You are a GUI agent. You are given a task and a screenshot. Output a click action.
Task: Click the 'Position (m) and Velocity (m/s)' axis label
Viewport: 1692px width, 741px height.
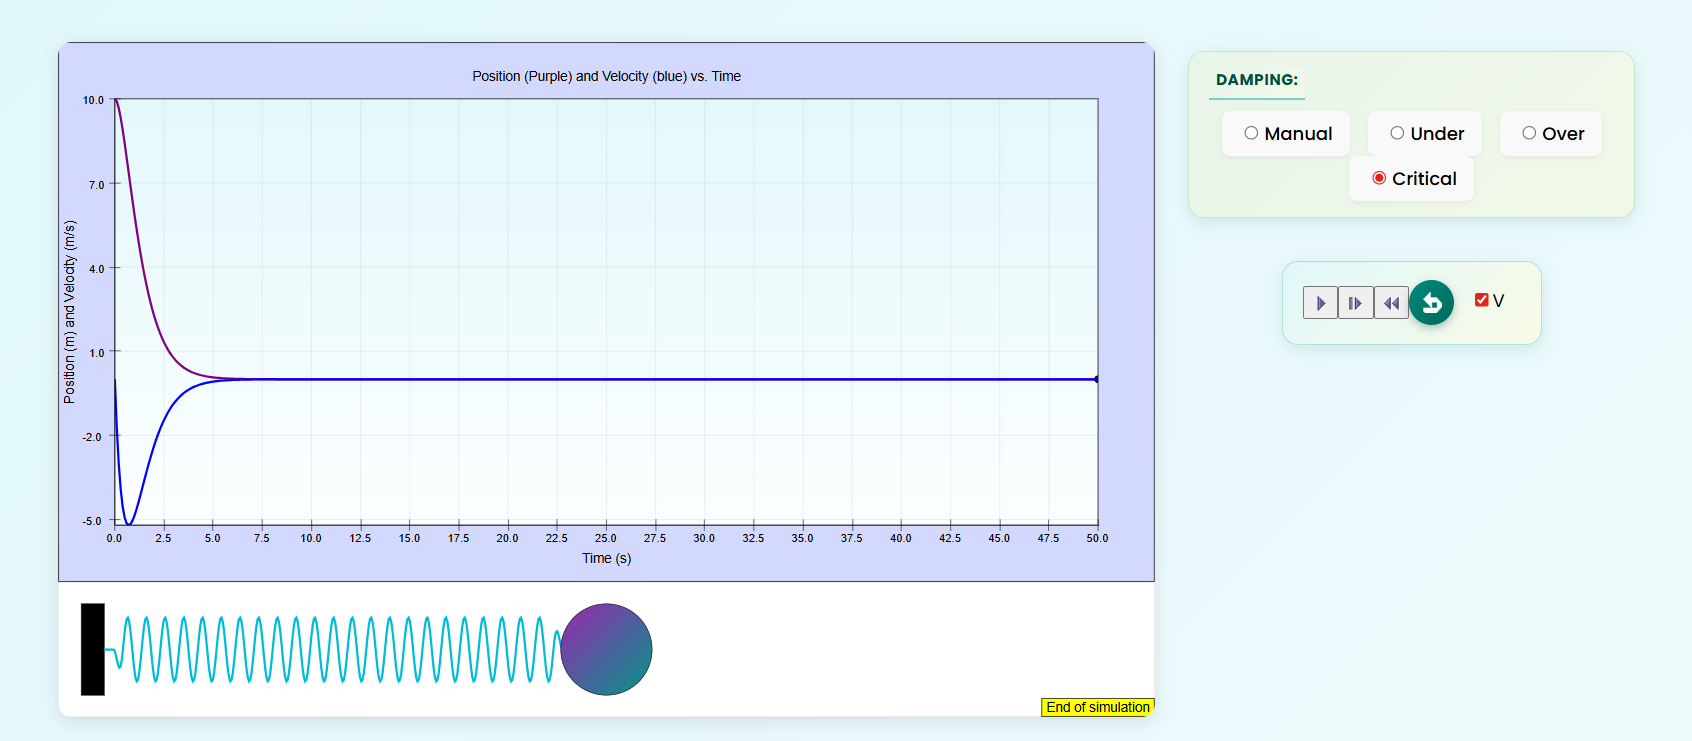(x=69, y=312)
